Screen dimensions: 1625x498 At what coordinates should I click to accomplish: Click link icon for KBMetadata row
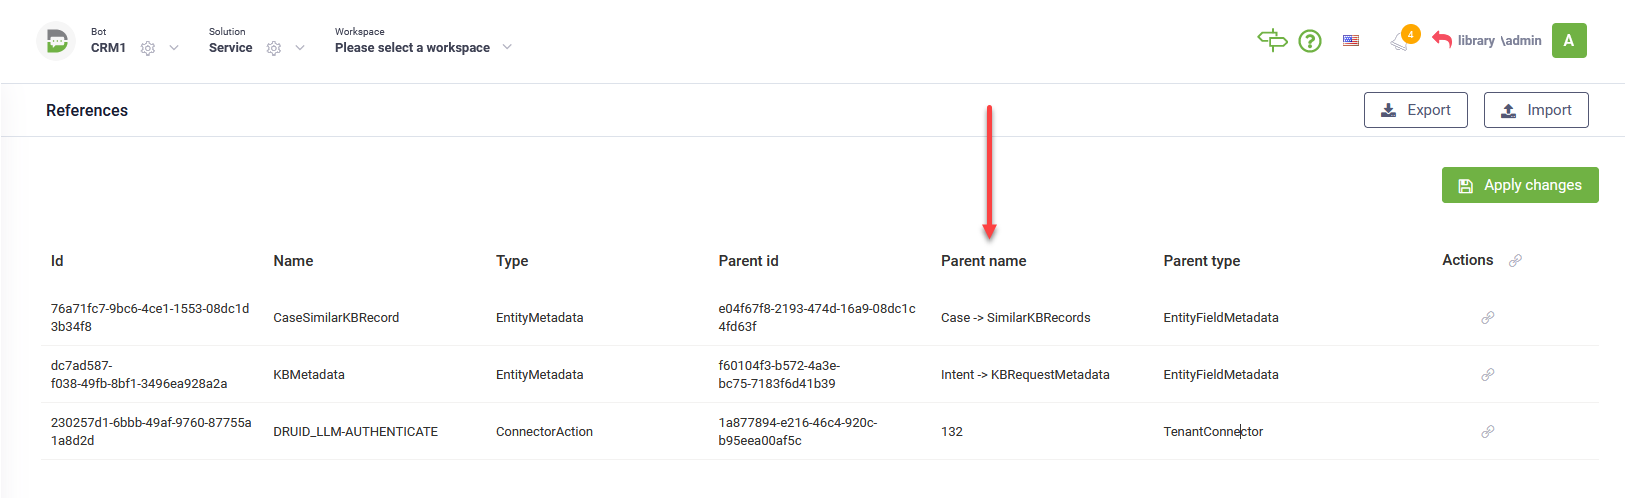pos(1488,375)
